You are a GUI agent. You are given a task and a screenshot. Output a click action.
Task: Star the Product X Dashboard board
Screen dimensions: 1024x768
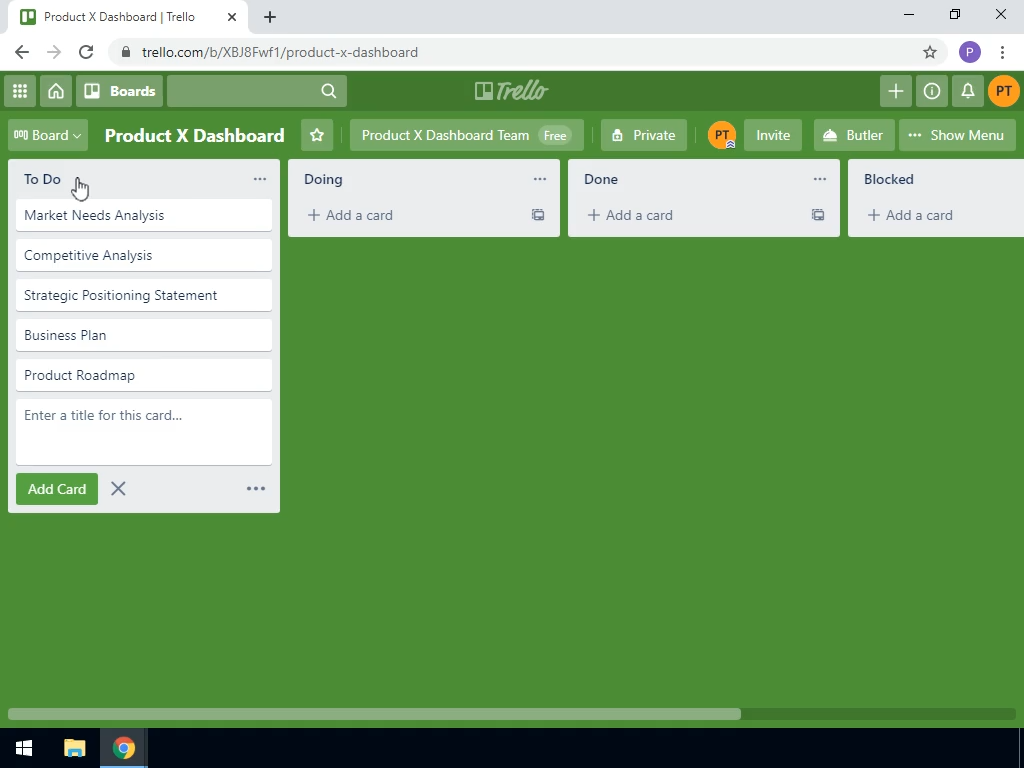point(317,135)
